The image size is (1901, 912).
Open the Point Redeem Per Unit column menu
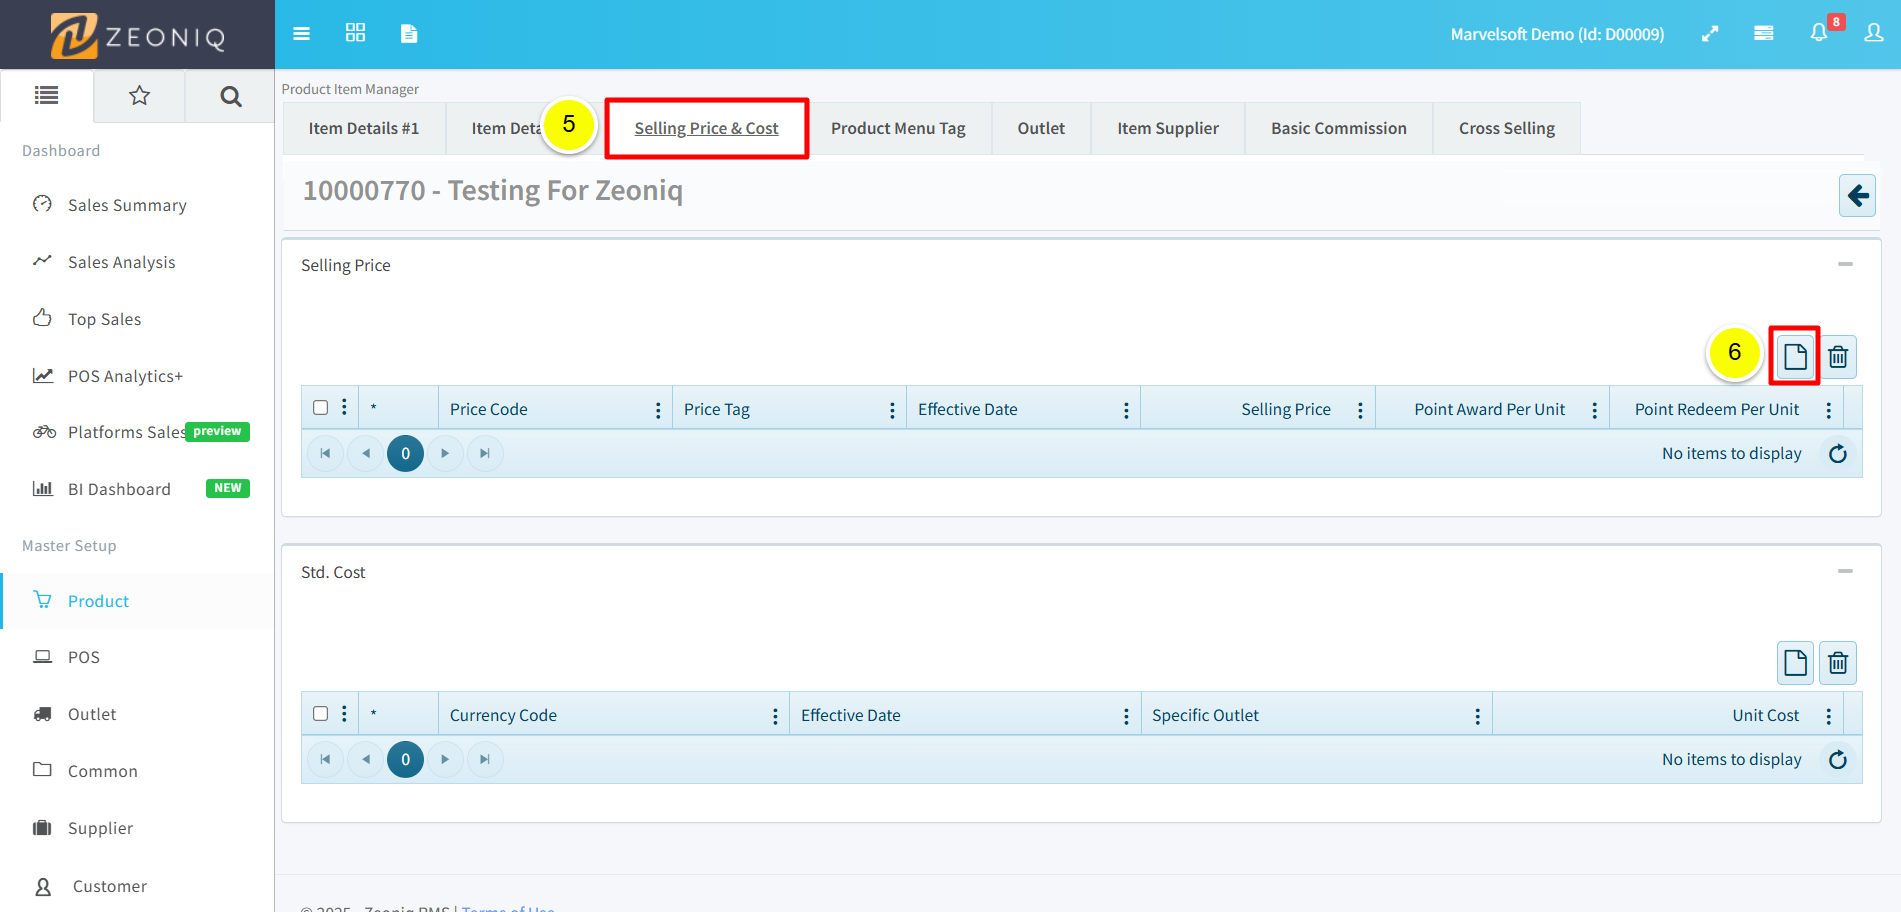coord(1828,410)
